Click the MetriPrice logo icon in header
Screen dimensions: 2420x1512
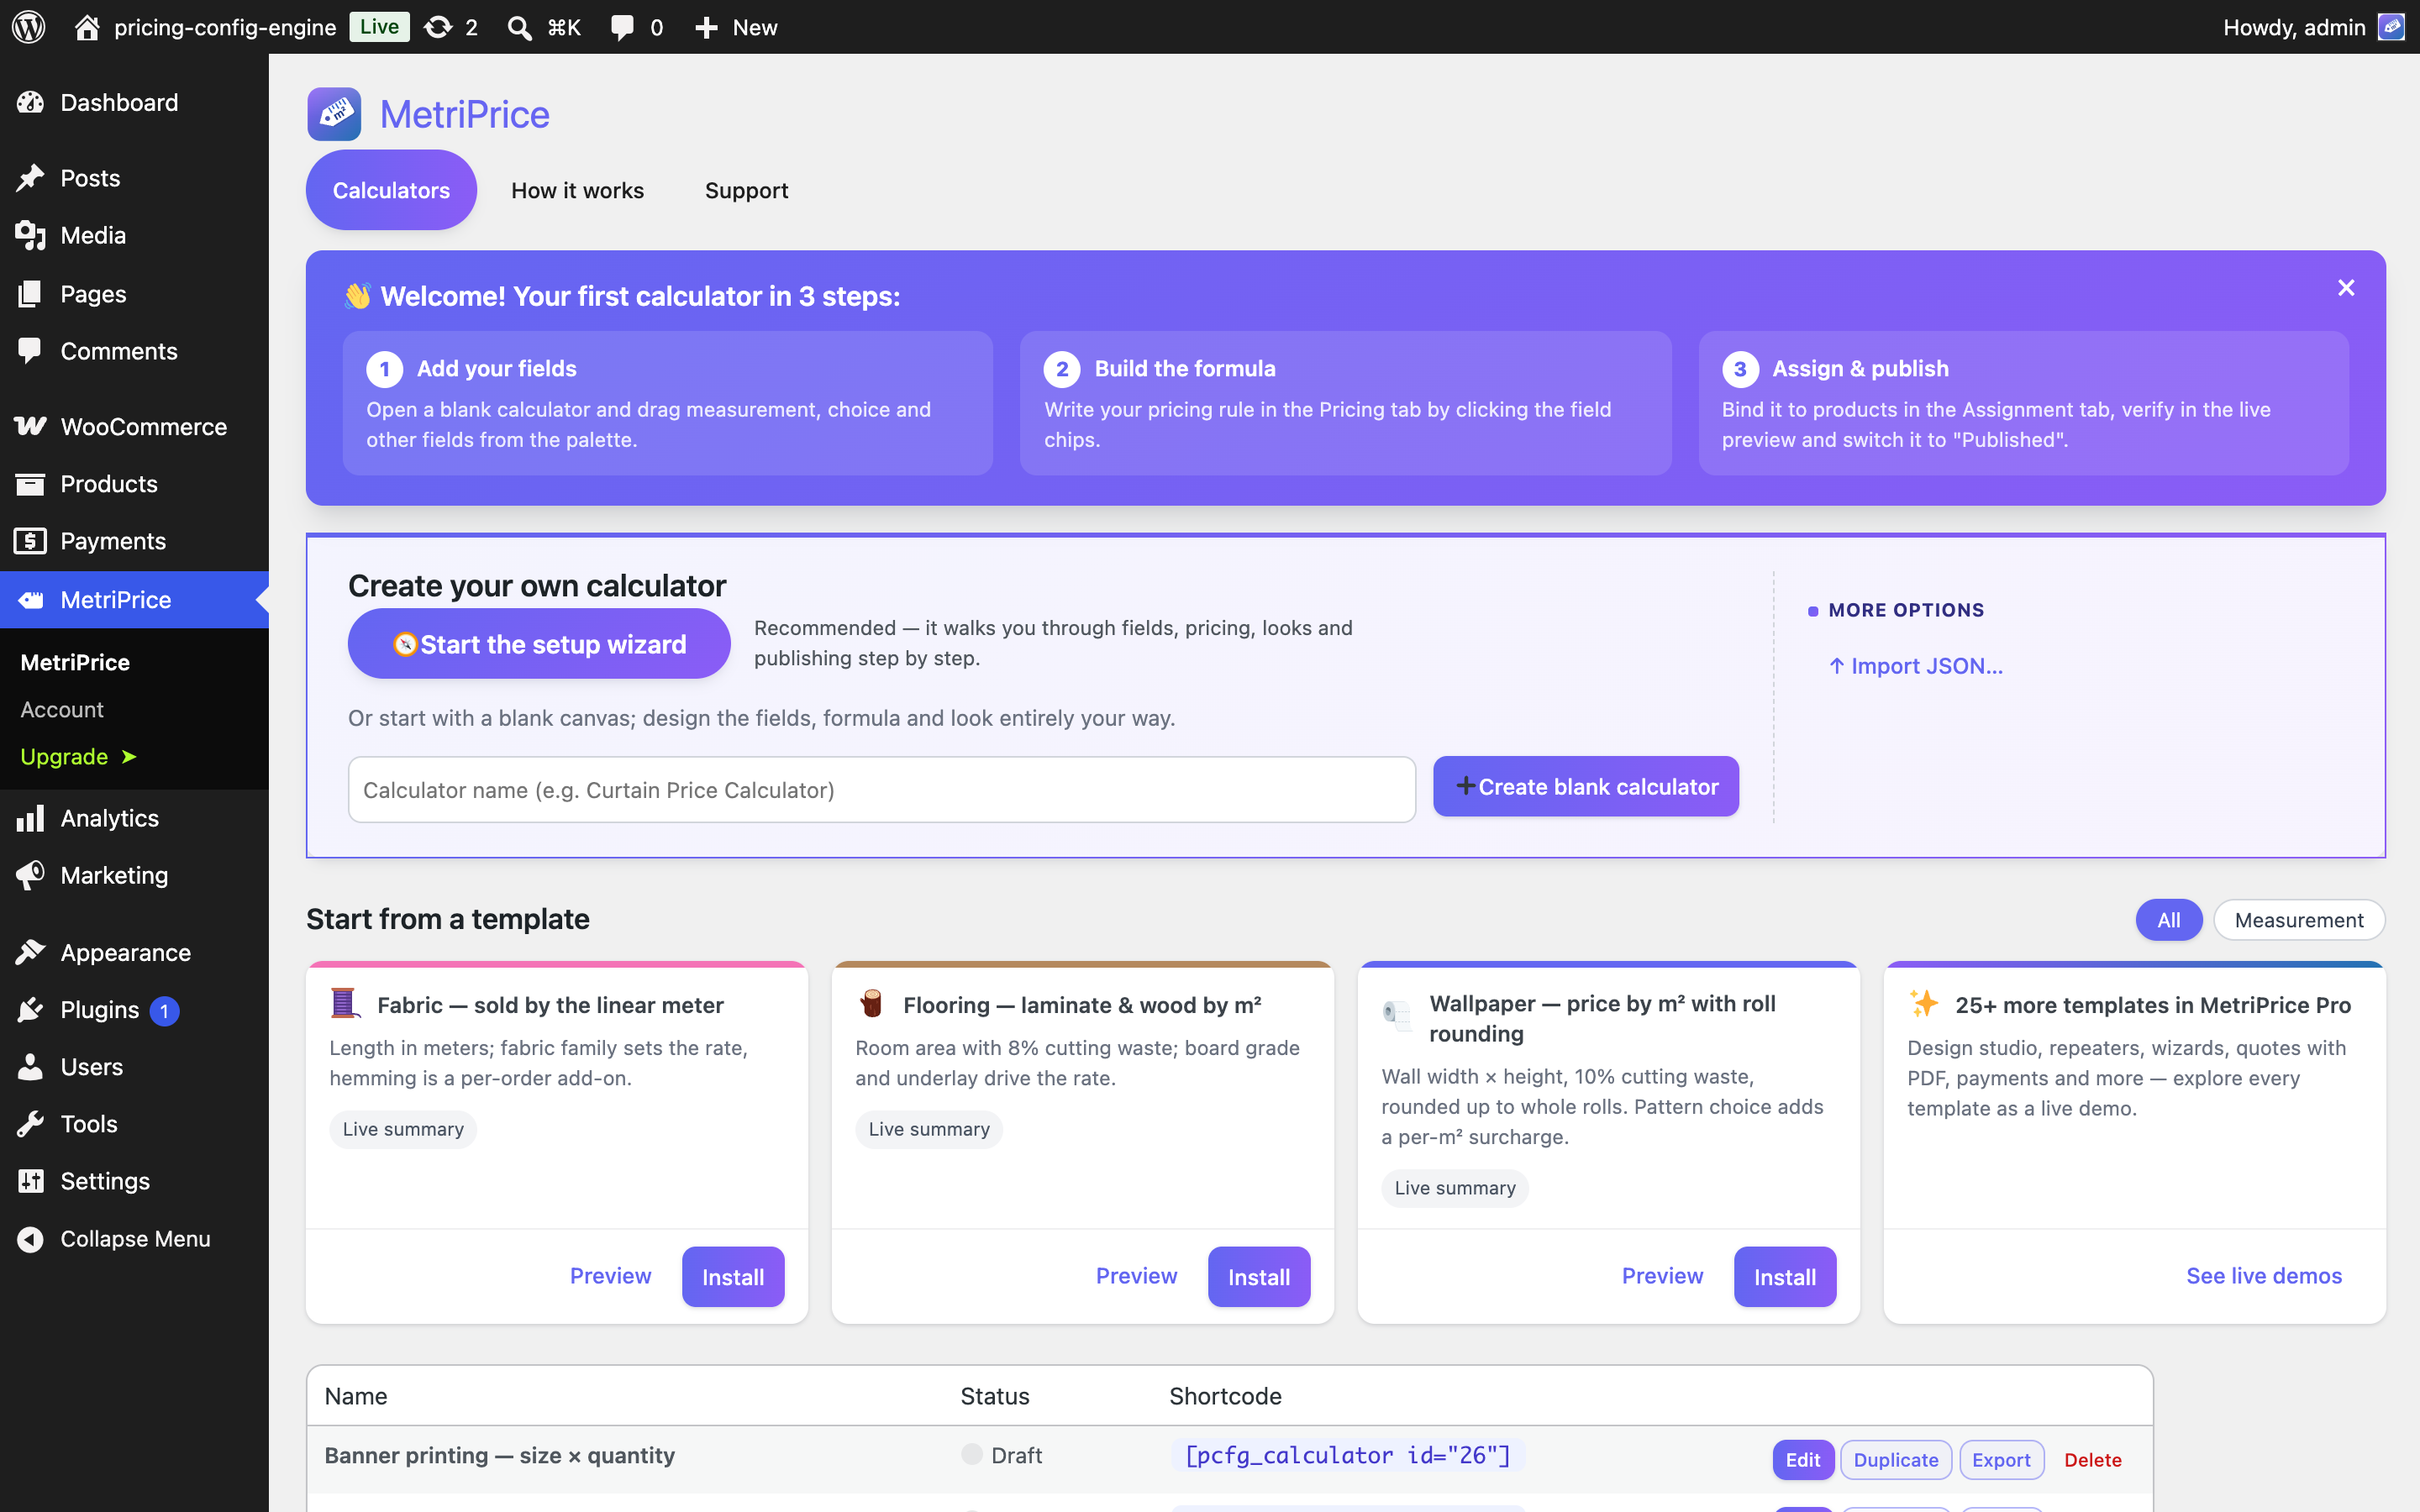pyautogui.click(x=334, y=114)
